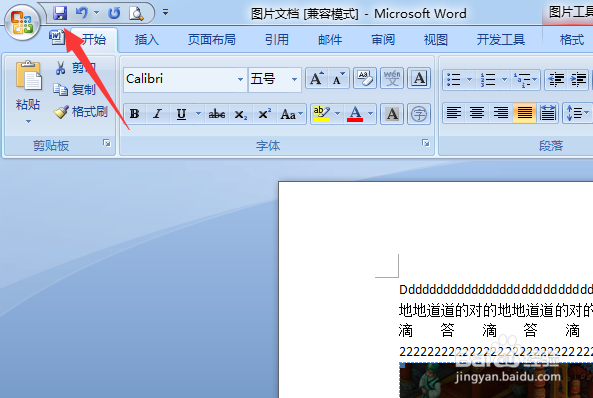Open the 剪贴板 dialog launcher

(x=107, y=143)
